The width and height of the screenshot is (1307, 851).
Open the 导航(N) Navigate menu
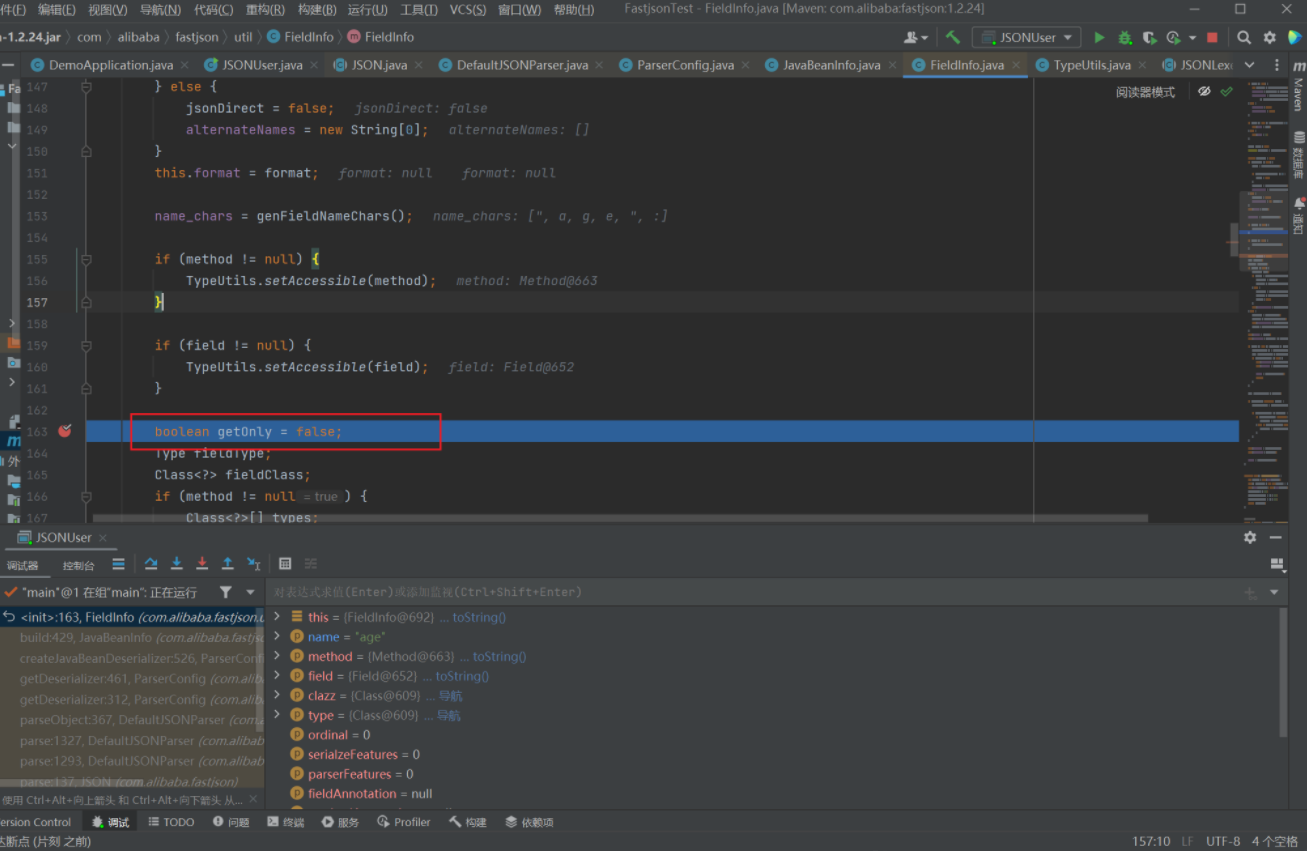160,10
